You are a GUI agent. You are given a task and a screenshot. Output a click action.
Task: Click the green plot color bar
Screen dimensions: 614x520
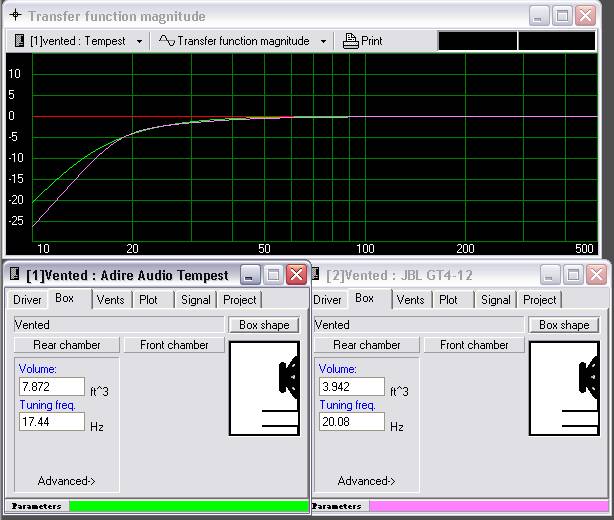pyautogui.click(x=188, y=506)
